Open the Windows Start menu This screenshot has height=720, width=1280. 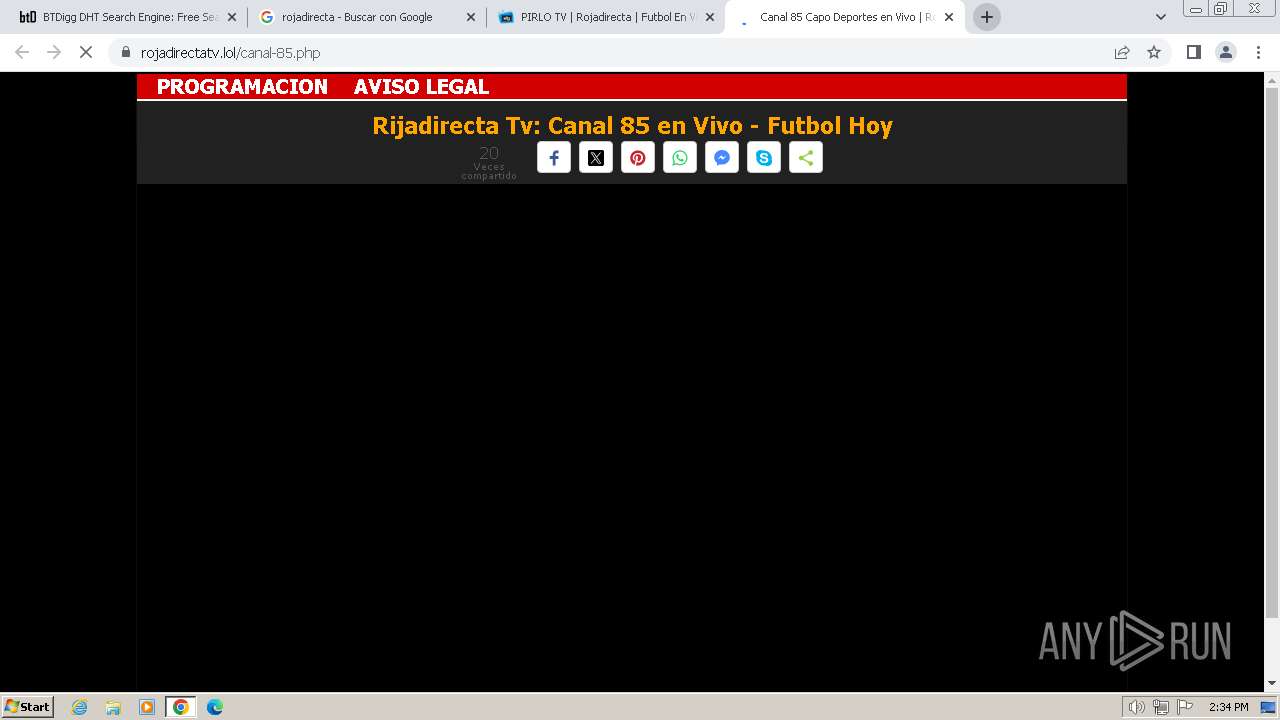(x=28, y=706)
